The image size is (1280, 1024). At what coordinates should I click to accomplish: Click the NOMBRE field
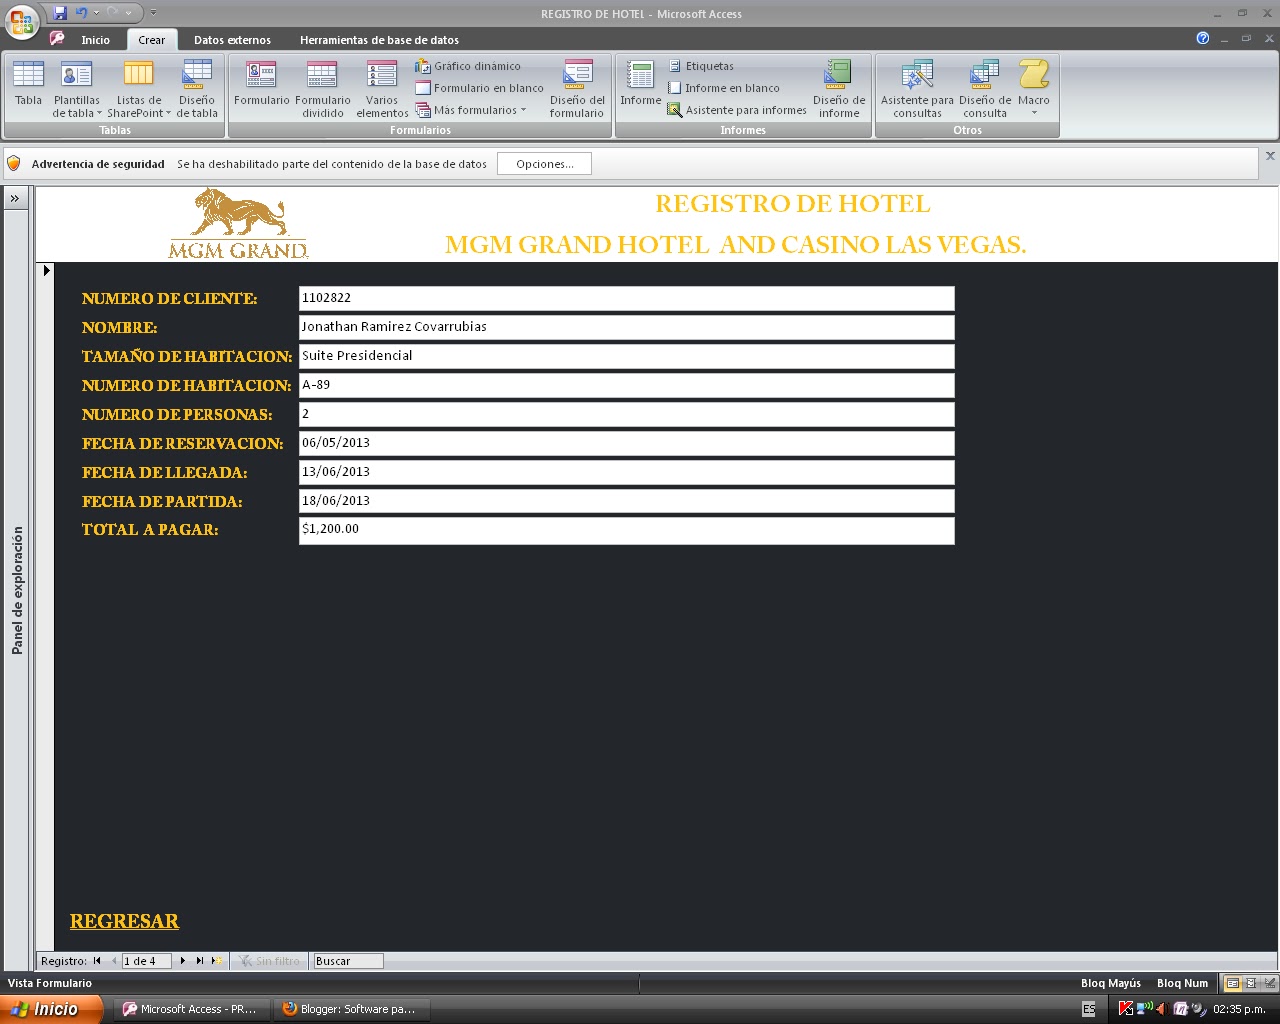pos(626,327)
